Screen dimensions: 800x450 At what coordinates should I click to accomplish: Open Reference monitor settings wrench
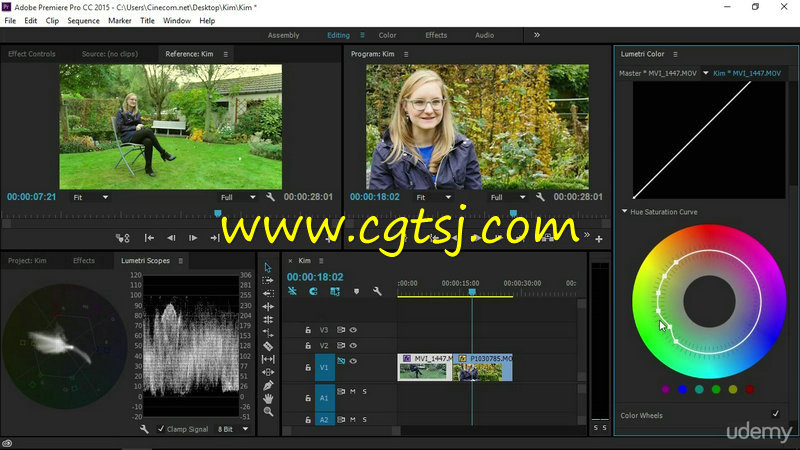pyautogui.click(x=270, y=197)
